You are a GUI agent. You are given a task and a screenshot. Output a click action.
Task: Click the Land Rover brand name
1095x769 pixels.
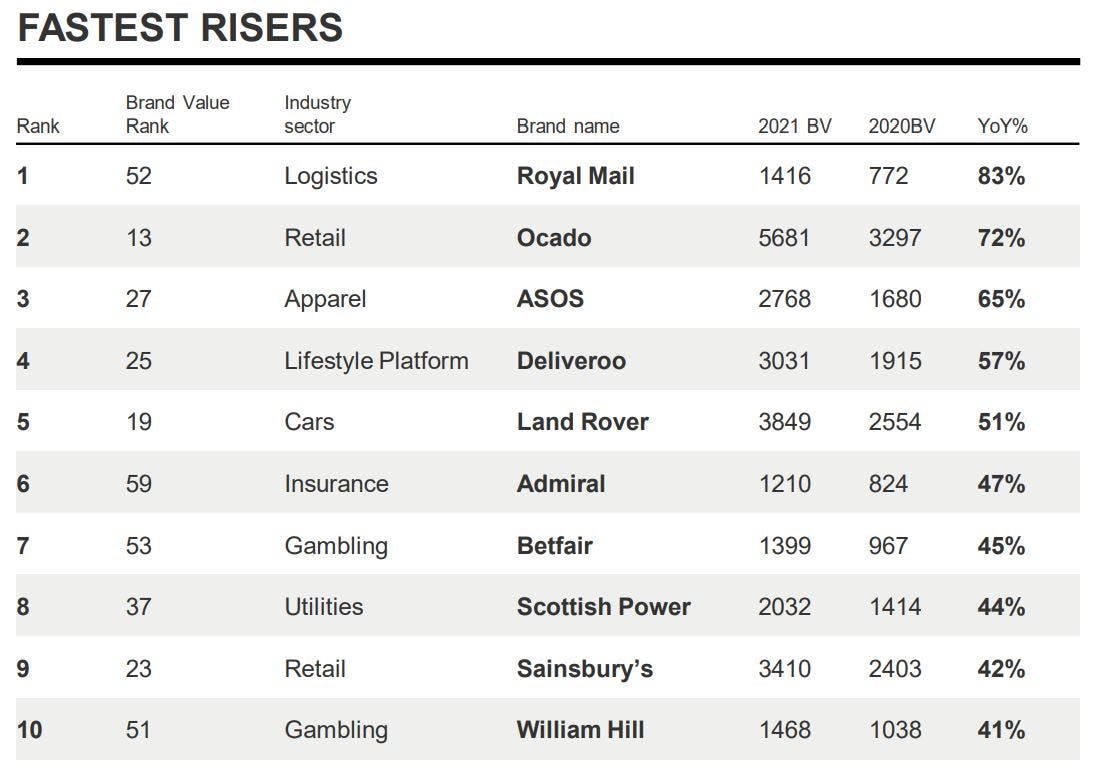(582, 422)
